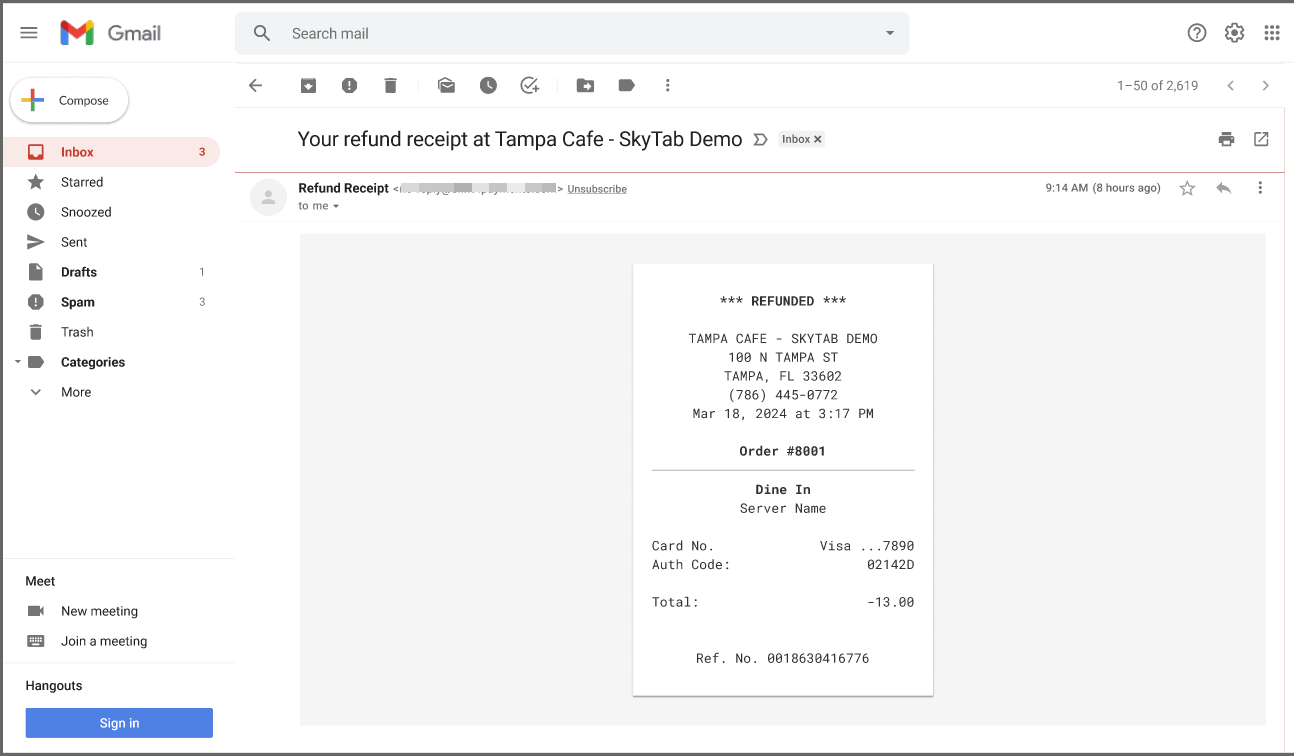The width and height of the screenshot is (1294, 756).
Task: Click the Unsubscribe link
Action: pos(597,189)
